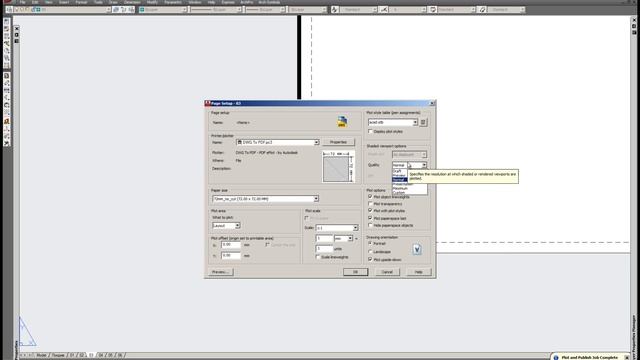Image resolution: width=640 pixels, height=360 pixels.
Task: Click the printer Properties button
Action: (x=338, y=142)
